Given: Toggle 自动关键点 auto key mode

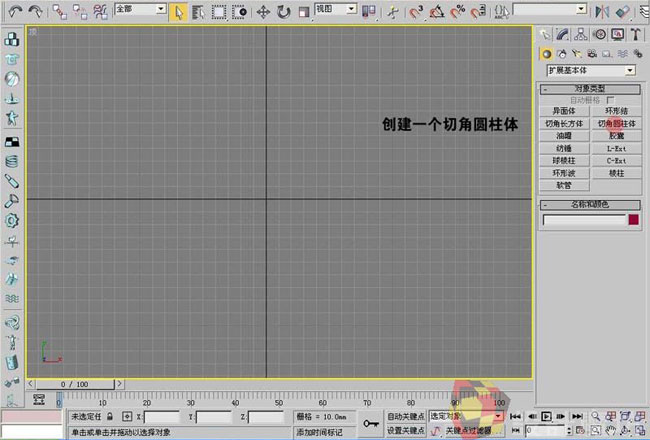Looking at the screenshot, I should point(405,416).
